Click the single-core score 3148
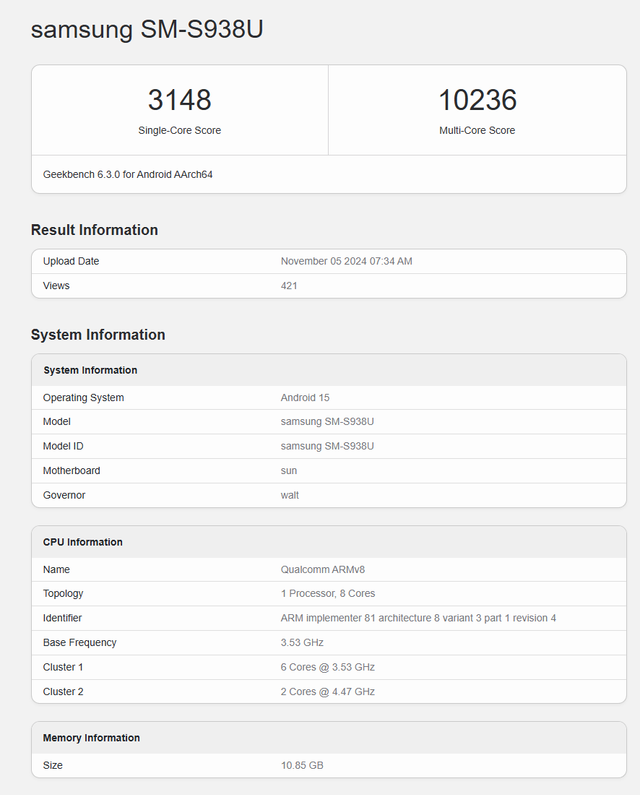The width and height of the screenshot is (640, 795). [180, 100]
